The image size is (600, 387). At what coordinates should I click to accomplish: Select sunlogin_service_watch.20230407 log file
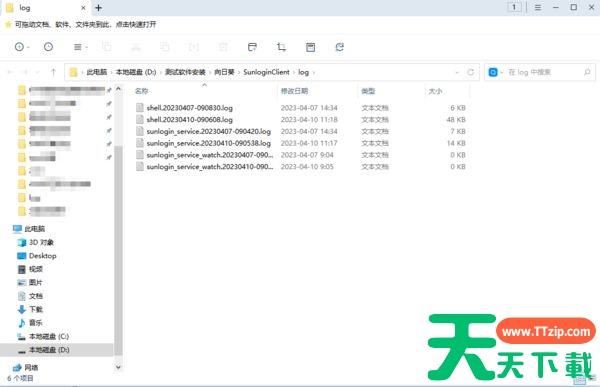pyautogui.click(x=210, y=155)
